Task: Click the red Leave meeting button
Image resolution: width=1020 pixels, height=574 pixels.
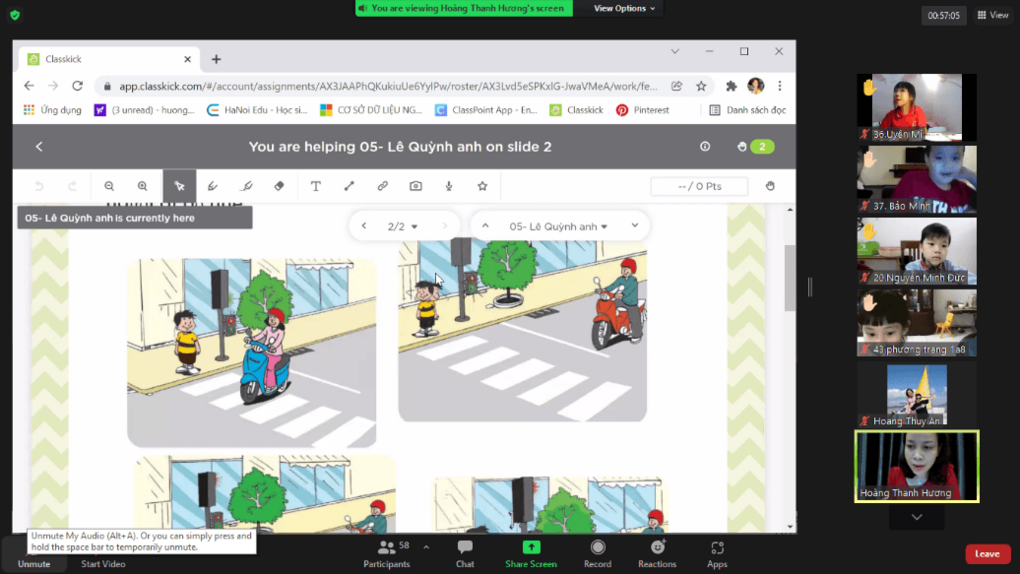Action: [986, 554]
